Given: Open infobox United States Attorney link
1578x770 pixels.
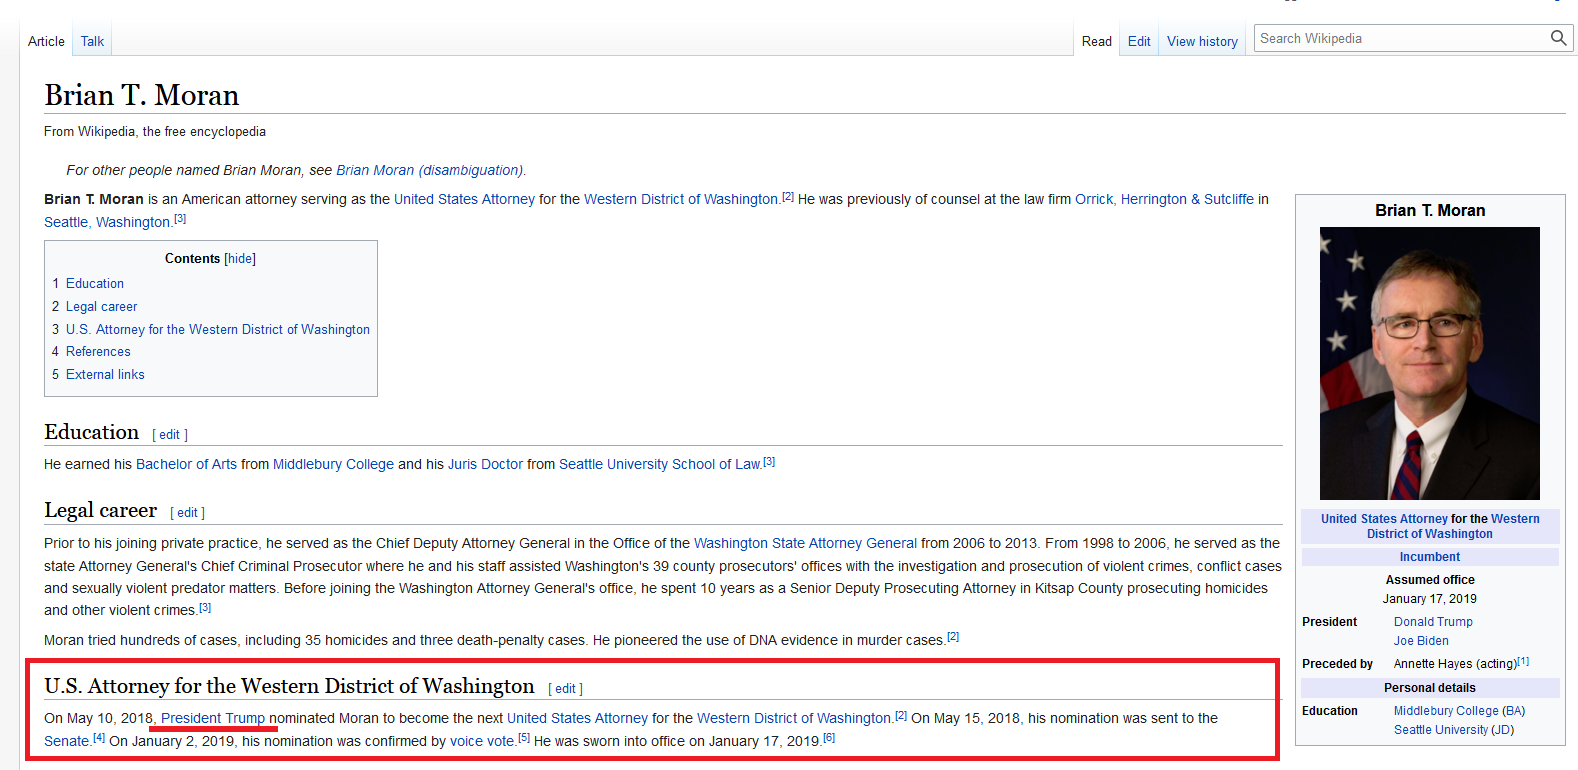Looking at the screenshot, I should [x=1384, y=519].
